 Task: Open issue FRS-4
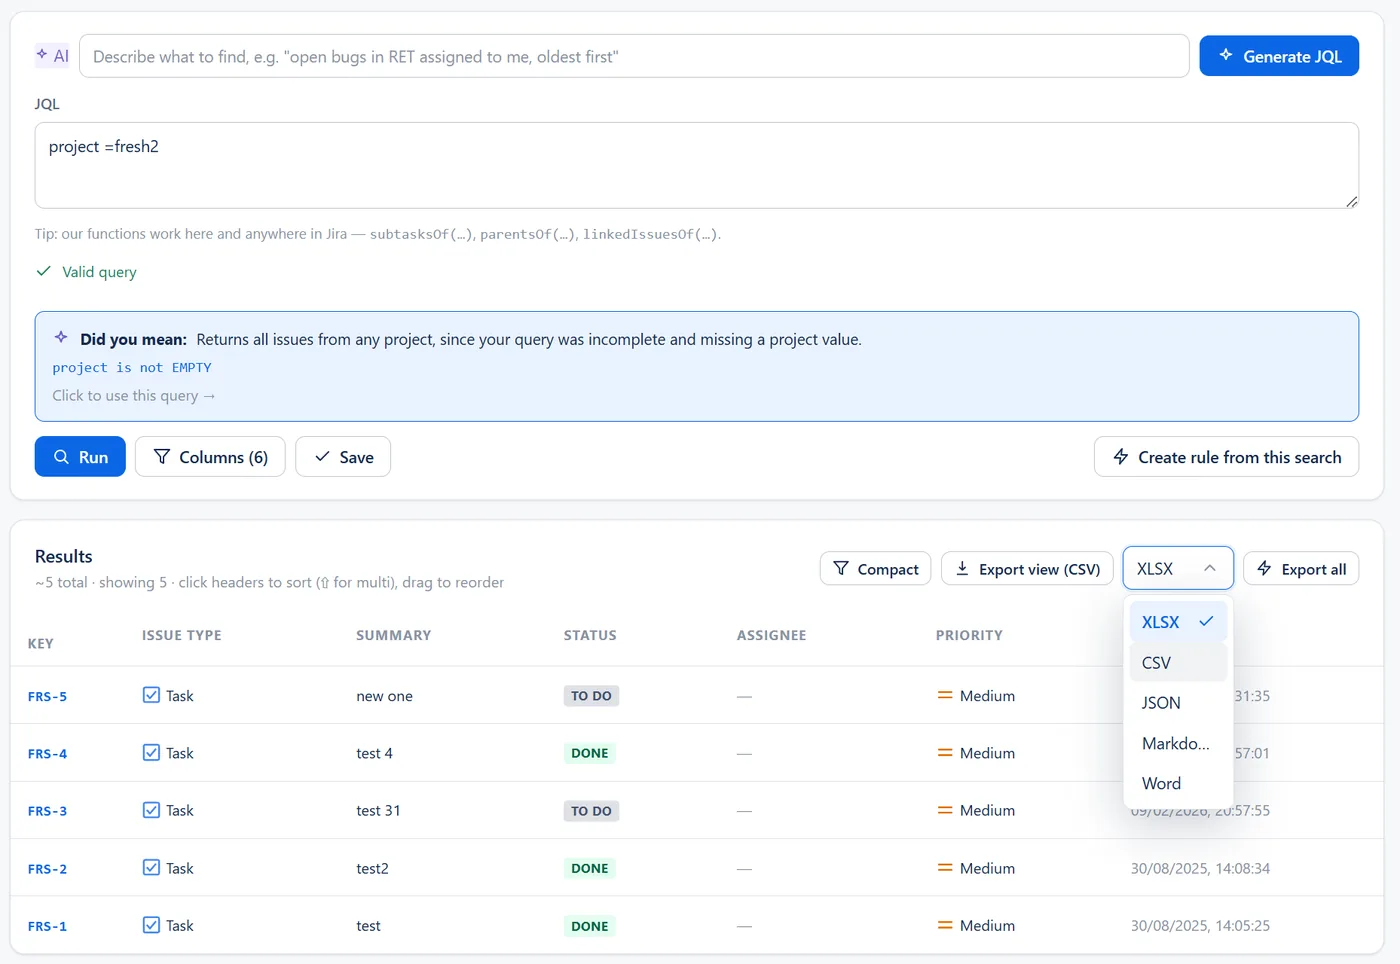[47, 753]
